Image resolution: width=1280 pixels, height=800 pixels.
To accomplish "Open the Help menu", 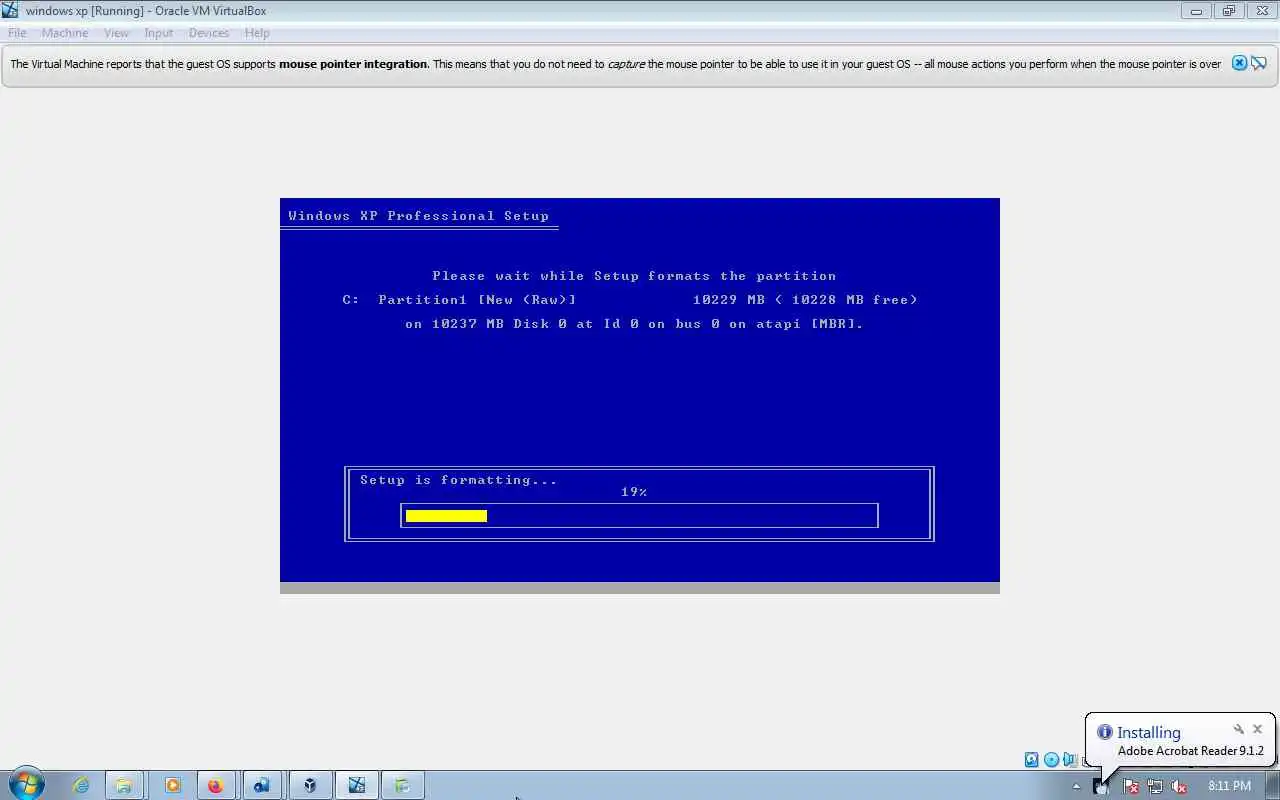I will [257, 33].
